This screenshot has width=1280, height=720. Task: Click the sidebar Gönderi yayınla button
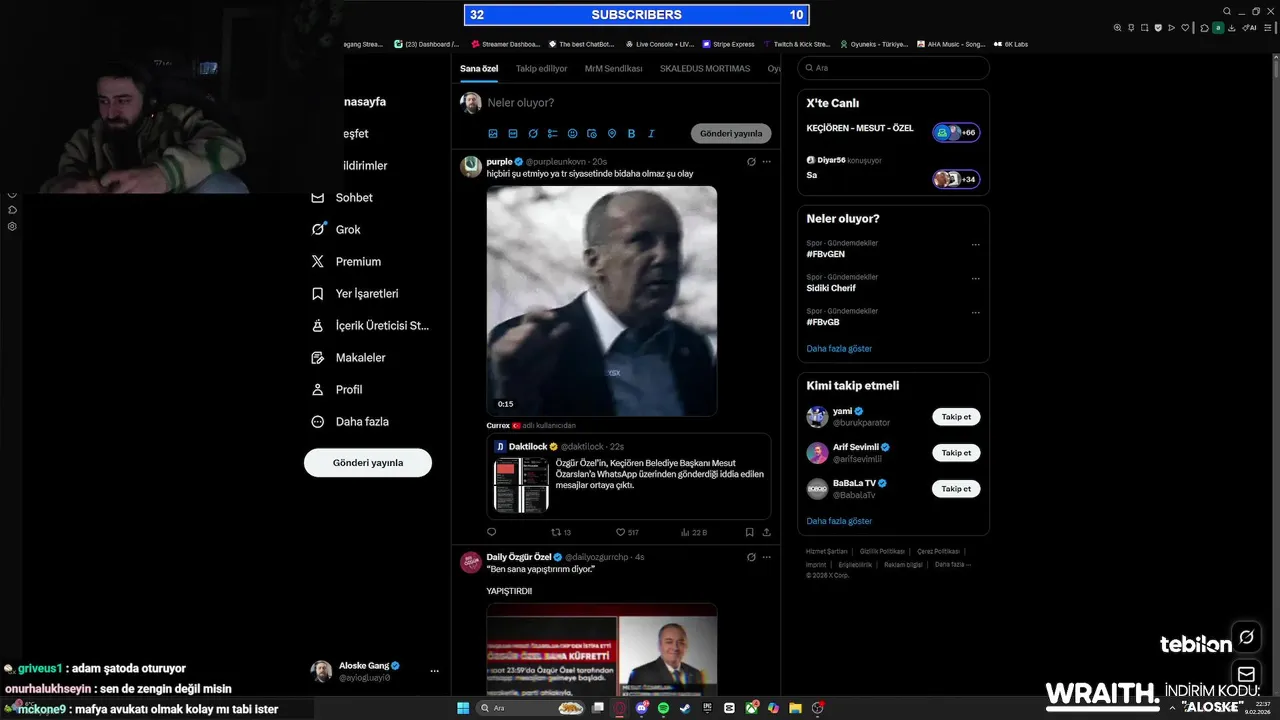368,463
